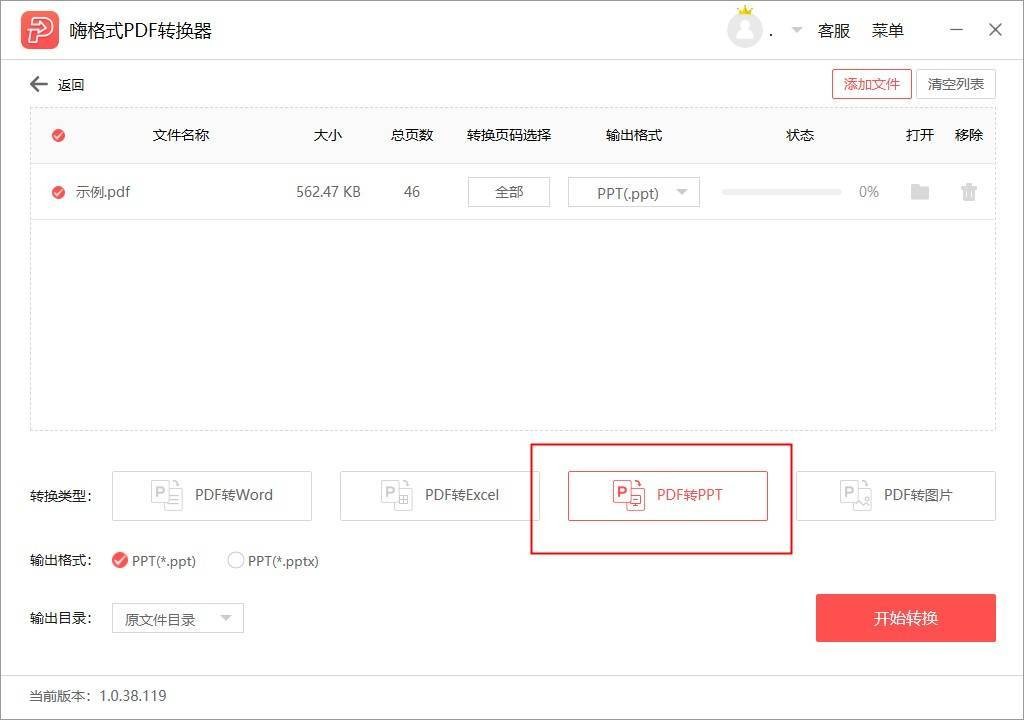Open the PPT(.ppt) output format dropdown
This screenshot has width=1024, height=720.
[x=633, y=192]
